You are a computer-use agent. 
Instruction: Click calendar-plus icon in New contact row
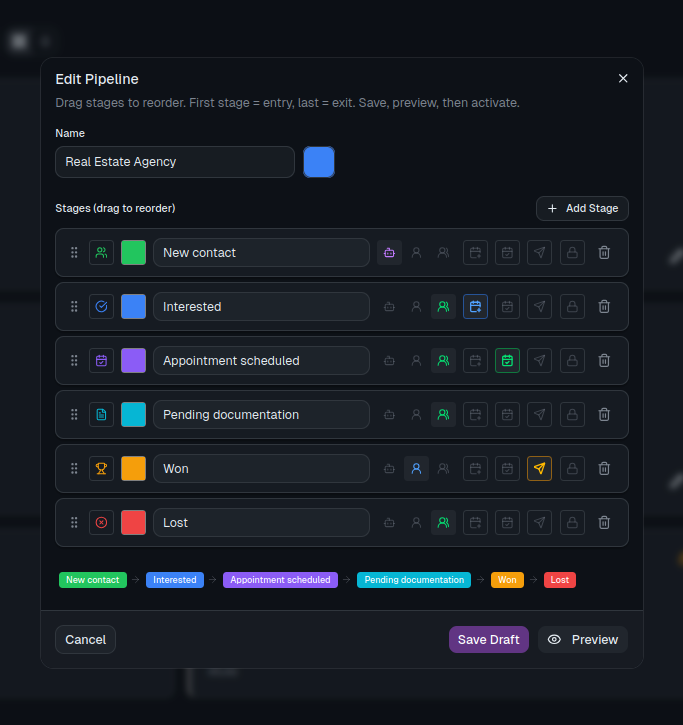tap(475, 252)
